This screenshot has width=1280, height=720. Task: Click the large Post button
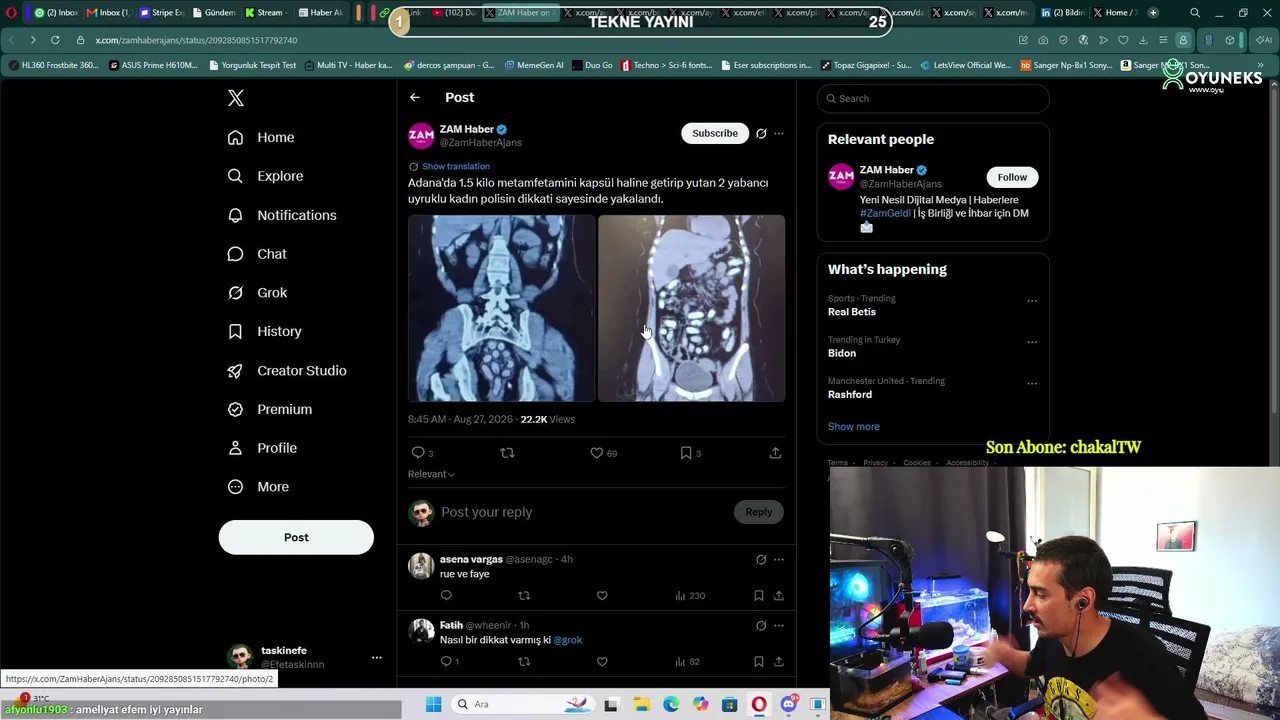(x=296, y=537)
